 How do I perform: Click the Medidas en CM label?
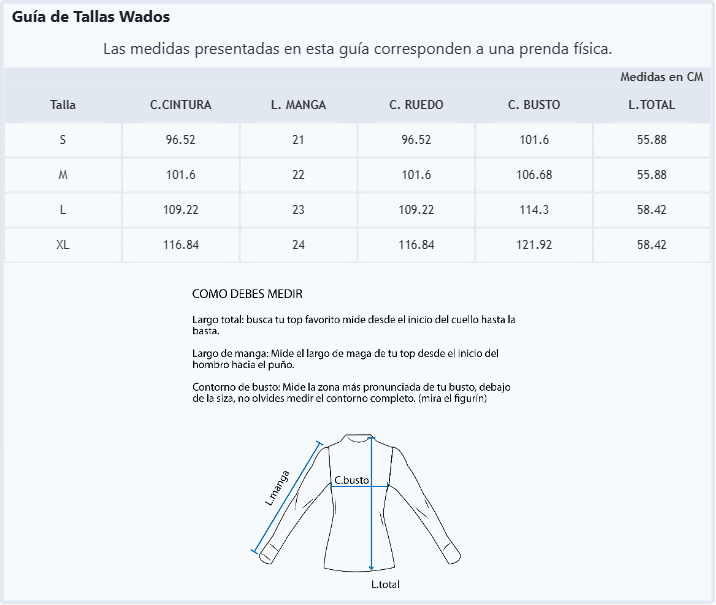point(661,77)
